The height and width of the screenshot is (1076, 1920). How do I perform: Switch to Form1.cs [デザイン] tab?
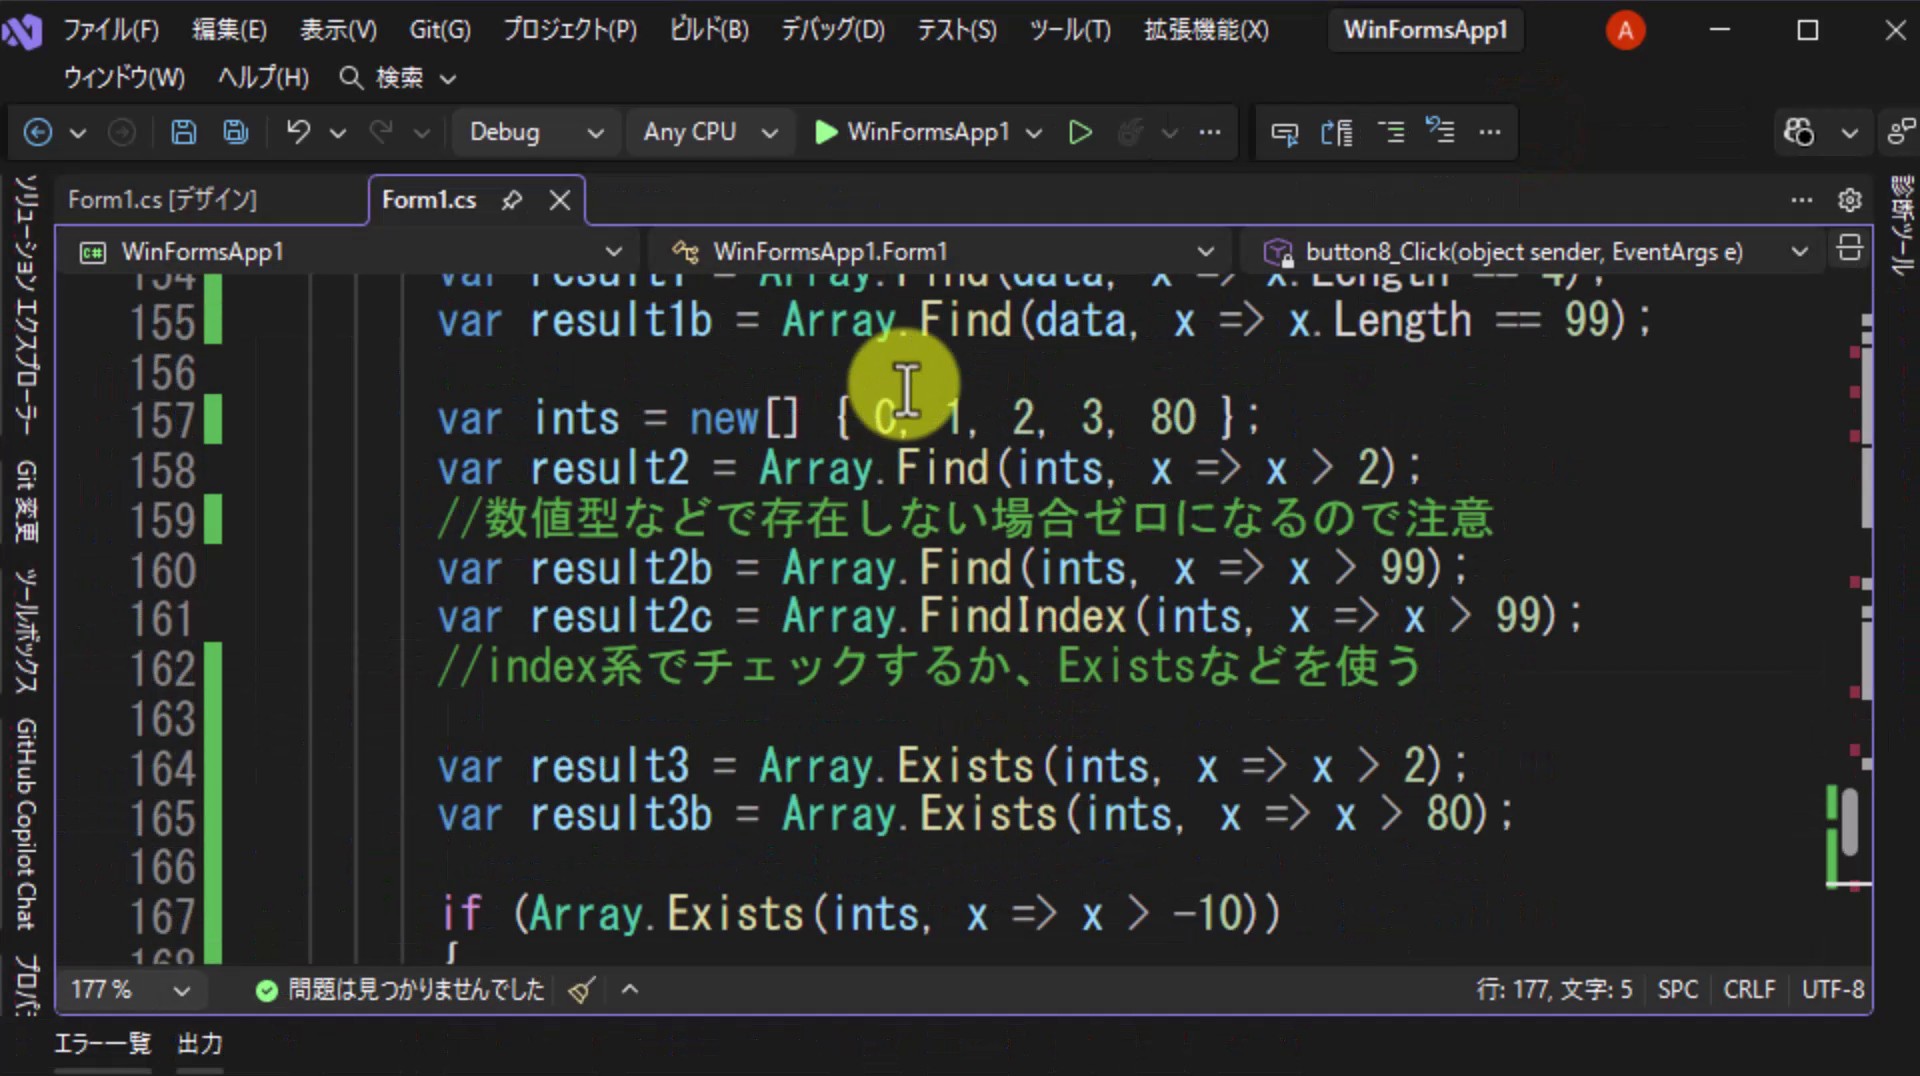163,200
